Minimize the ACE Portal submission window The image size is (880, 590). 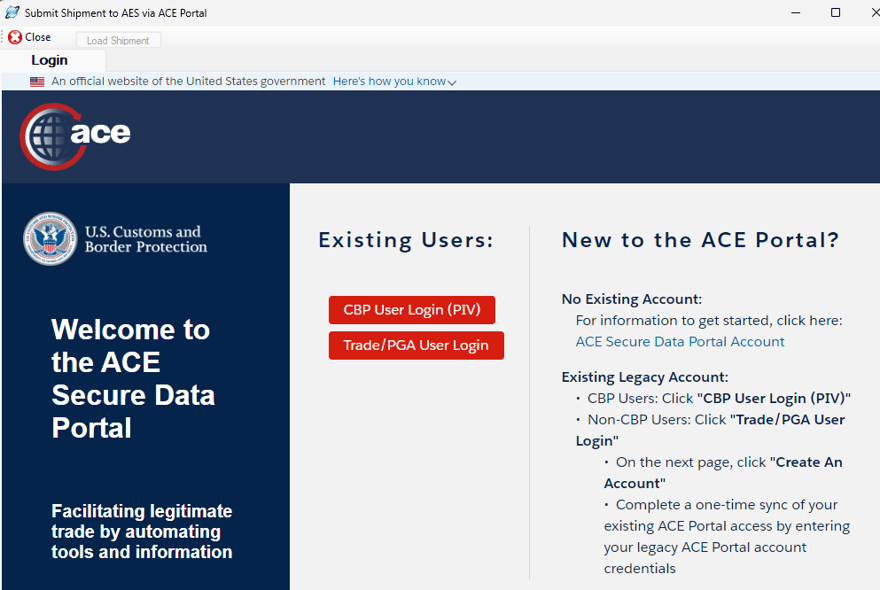(x=793, y=13)
